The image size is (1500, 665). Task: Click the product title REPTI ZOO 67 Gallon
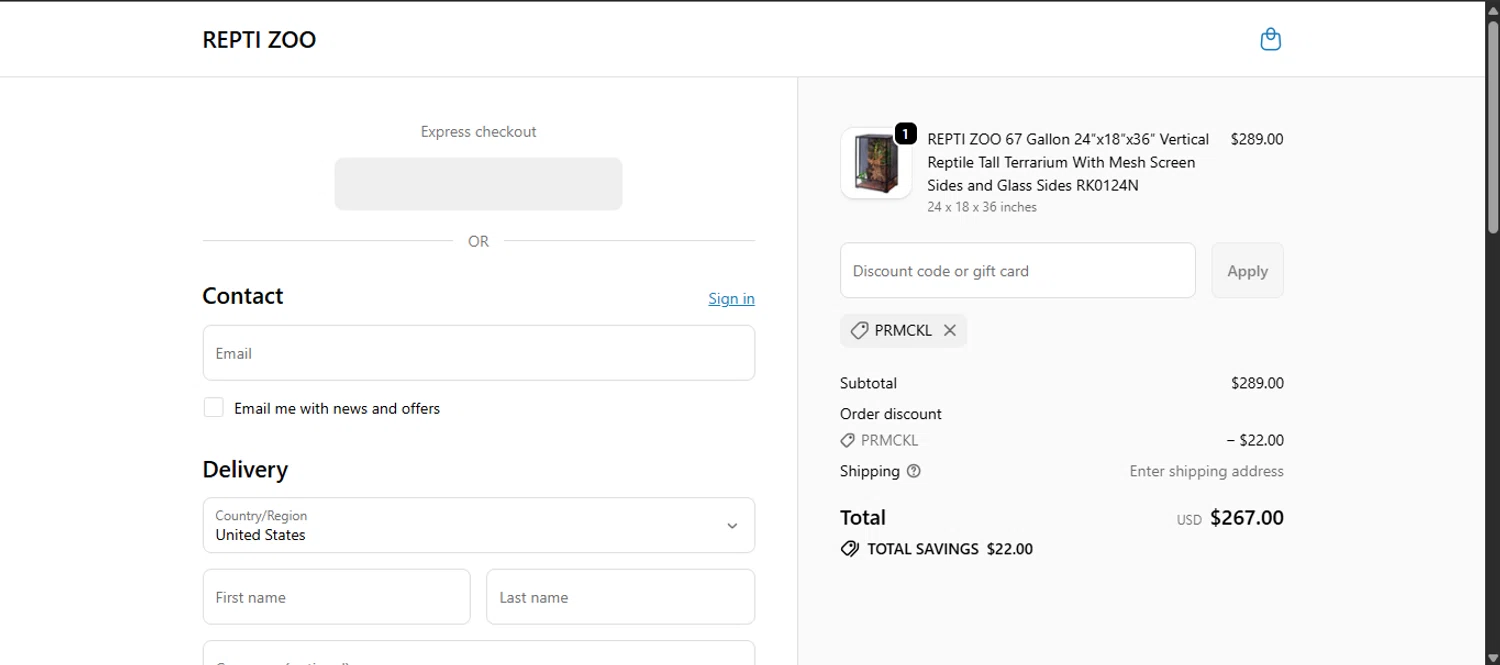[1068, 162]
